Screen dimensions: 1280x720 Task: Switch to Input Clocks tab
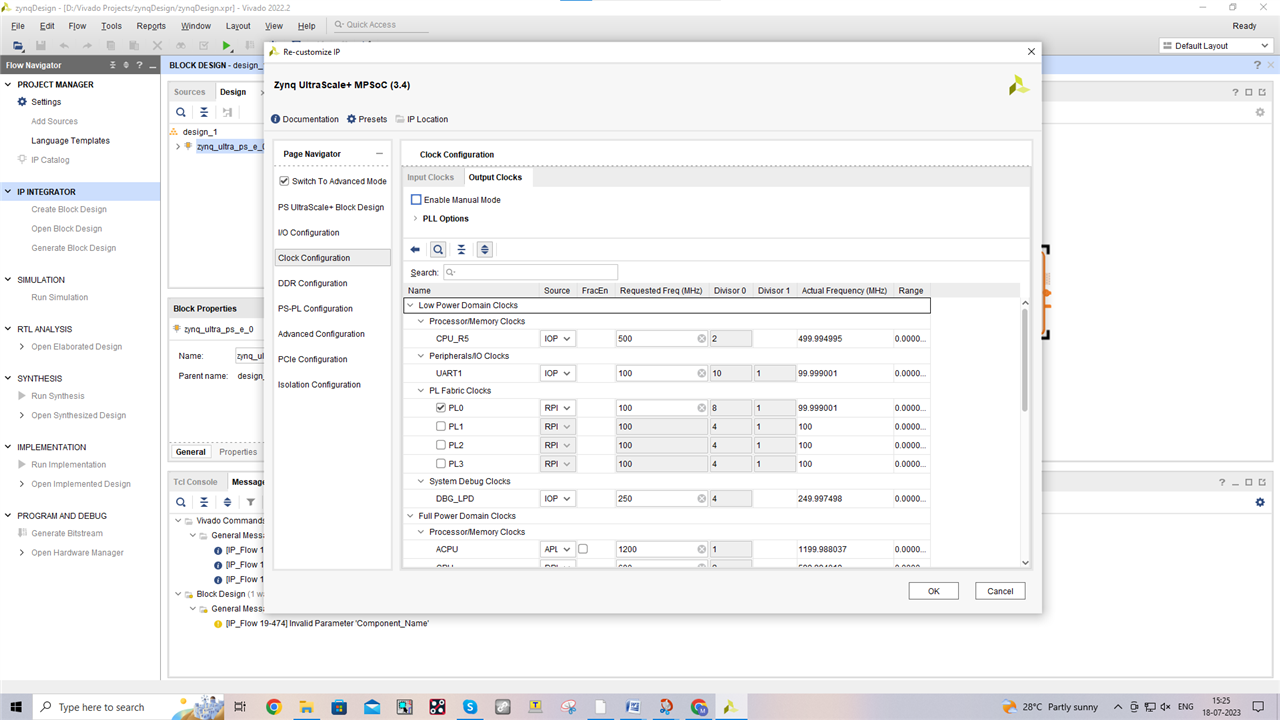430,177
